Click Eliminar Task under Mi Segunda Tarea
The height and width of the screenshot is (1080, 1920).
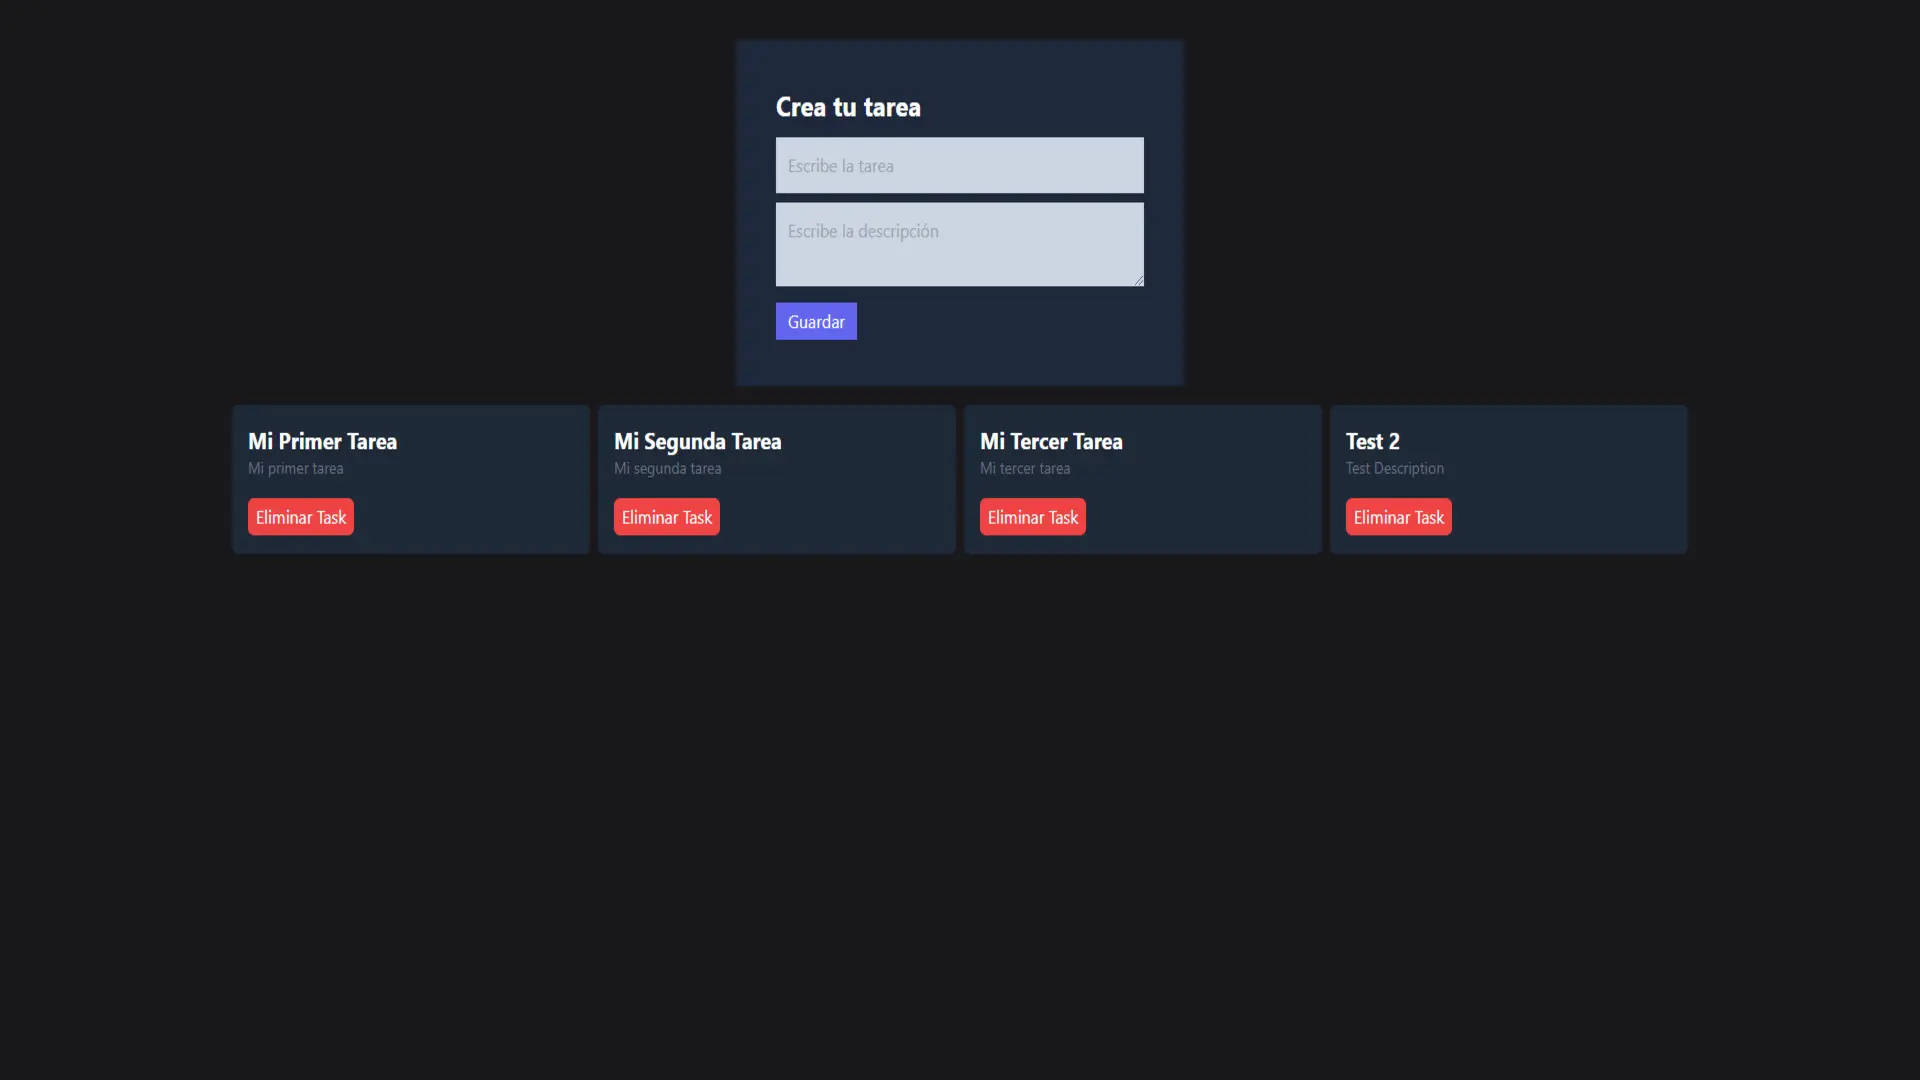[666, 517]
